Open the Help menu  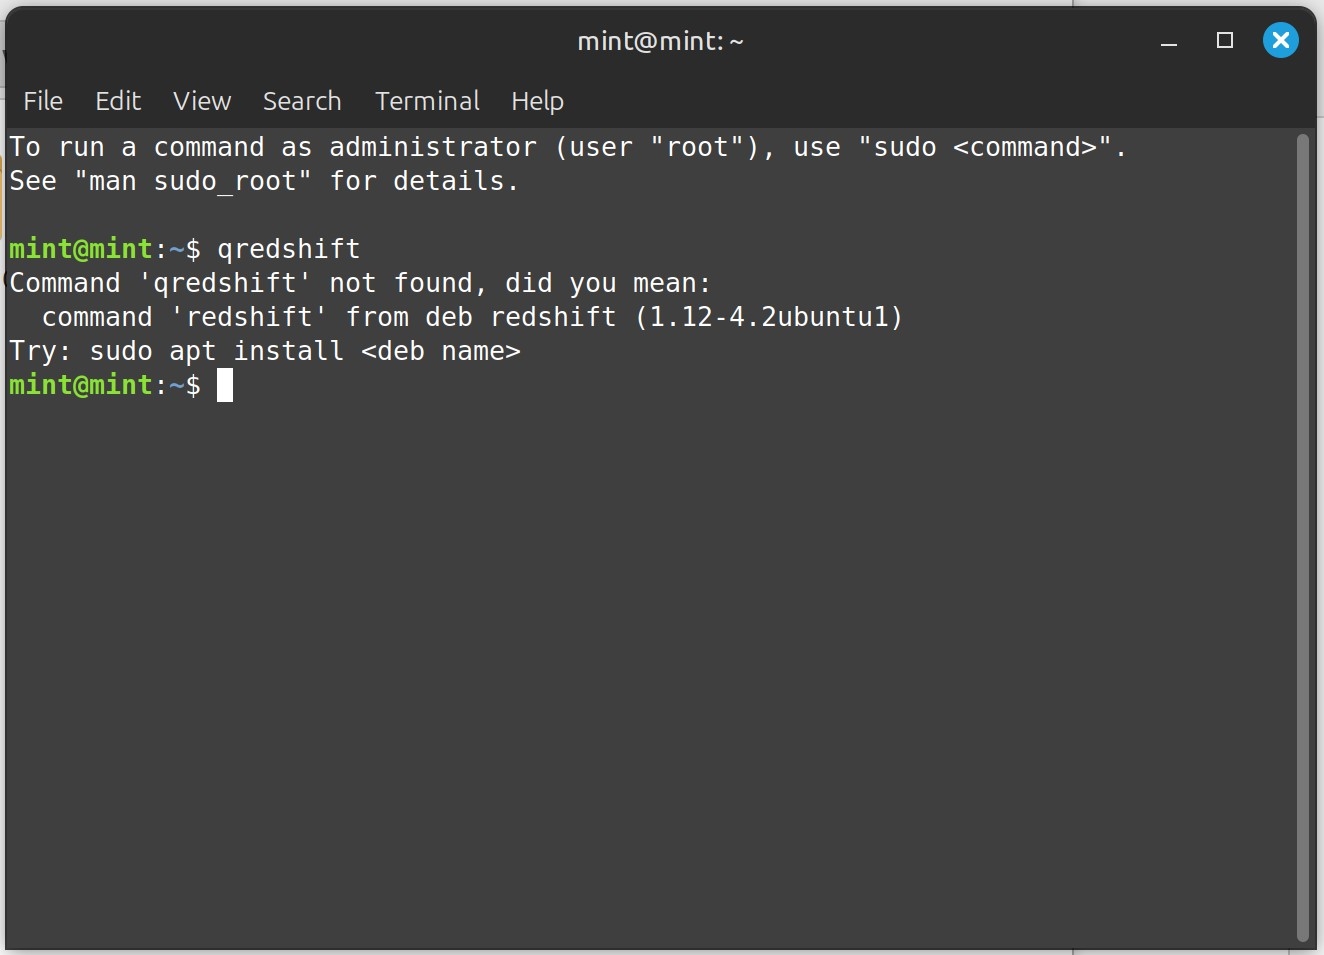[x=537, y=101]
